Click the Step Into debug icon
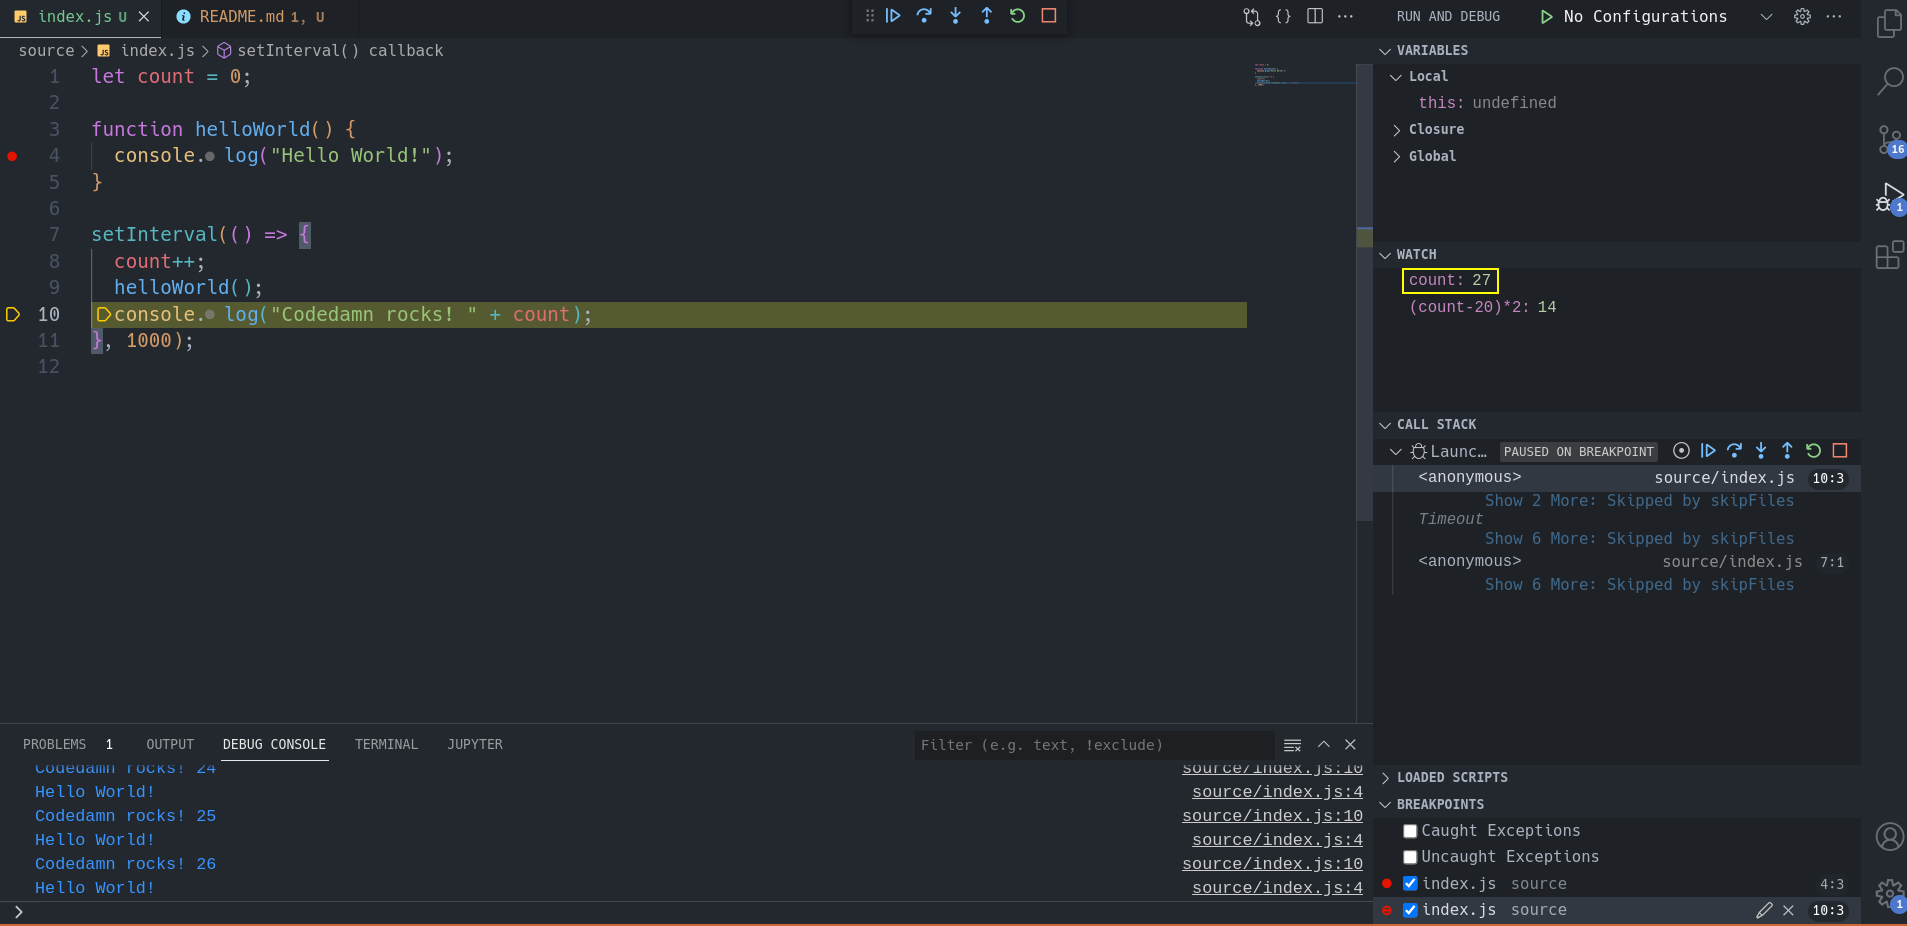The width and height of the screenshot is (1907, 926). 957,16
